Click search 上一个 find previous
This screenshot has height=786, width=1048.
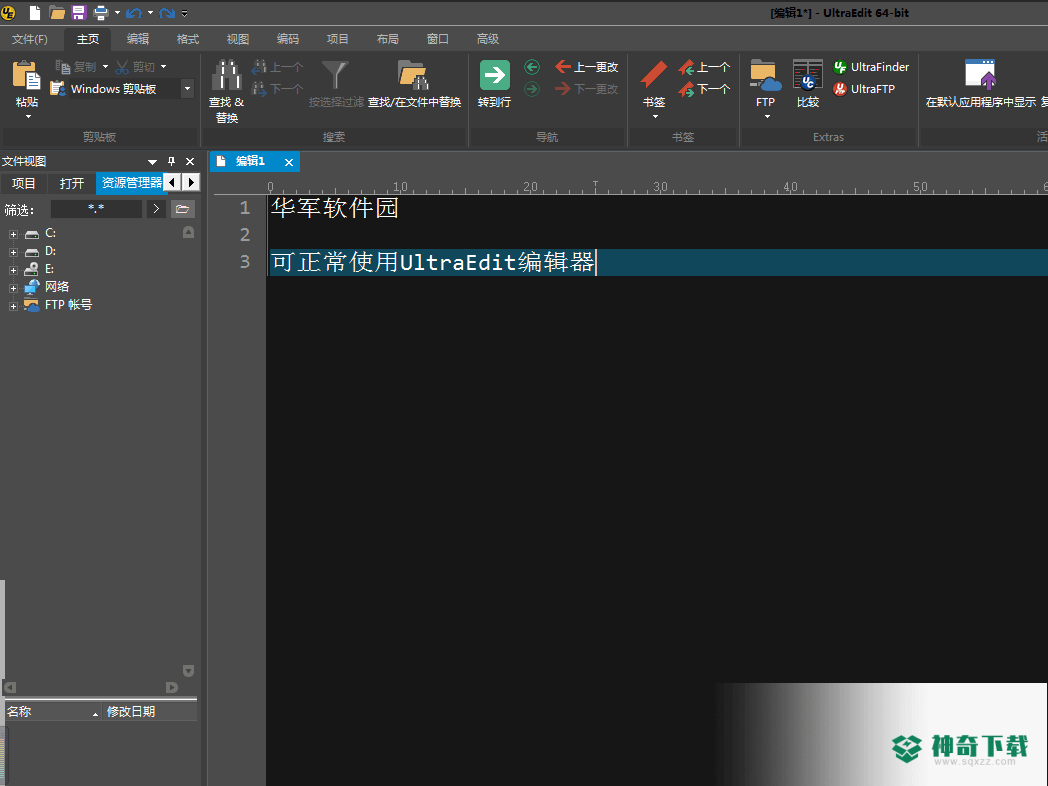pos(277,67)
